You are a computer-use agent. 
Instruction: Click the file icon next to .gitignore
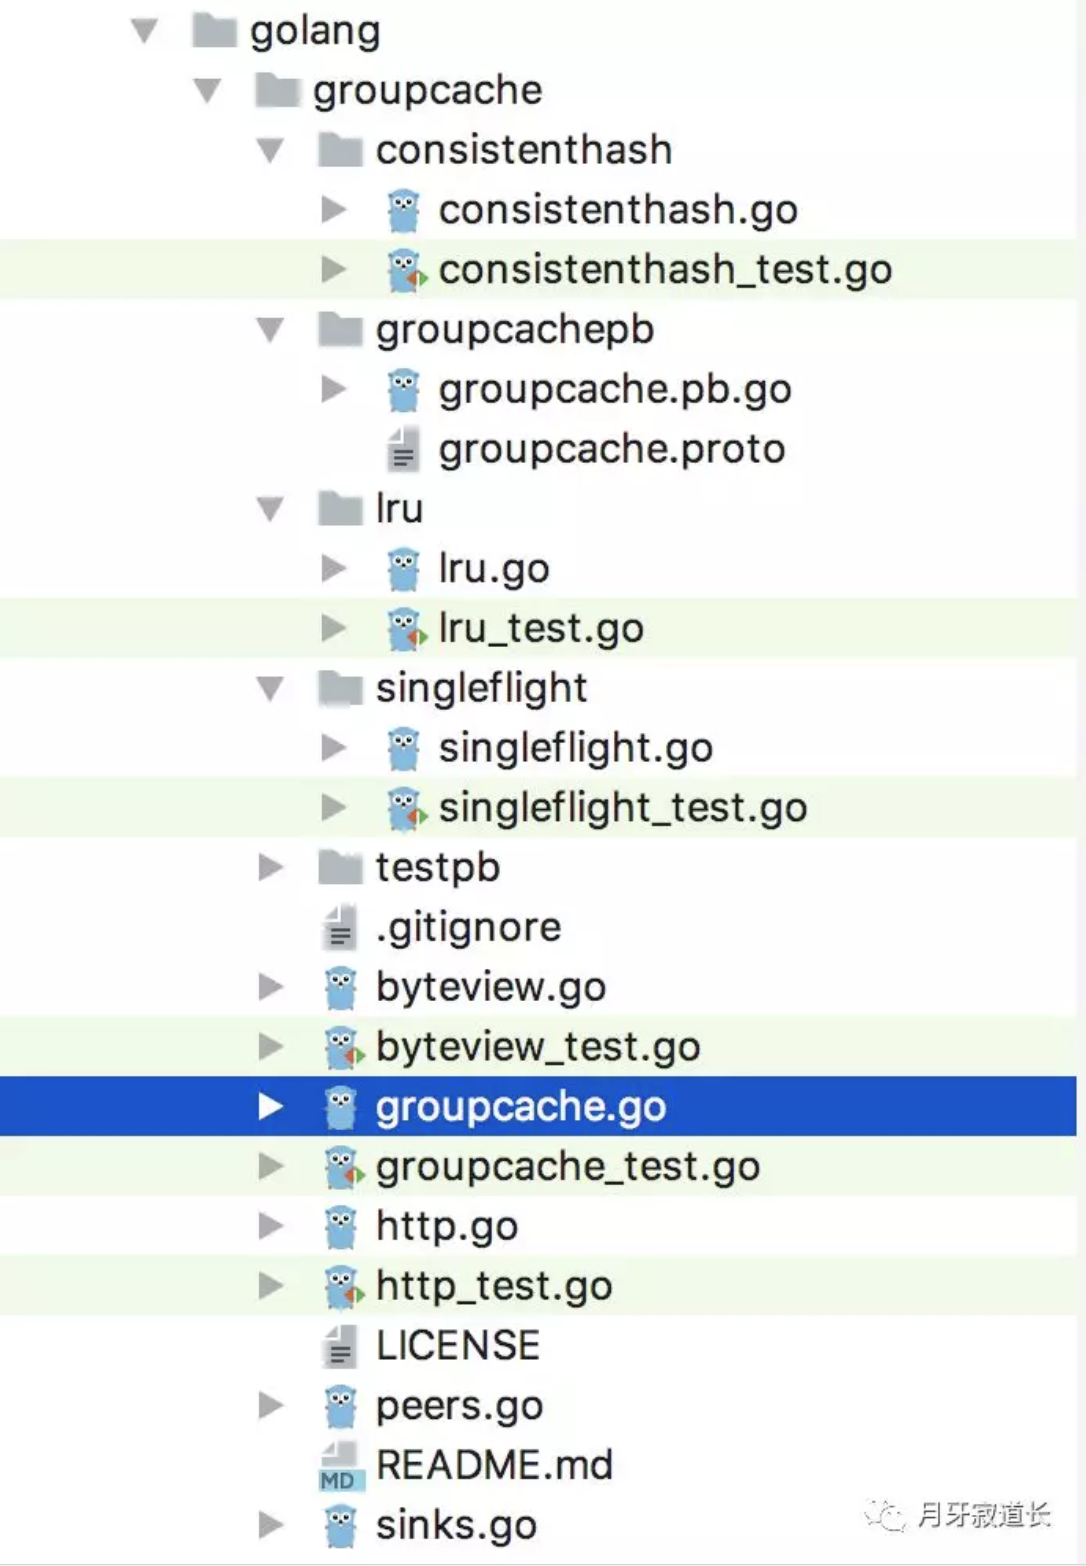click(x=340, y=928)
